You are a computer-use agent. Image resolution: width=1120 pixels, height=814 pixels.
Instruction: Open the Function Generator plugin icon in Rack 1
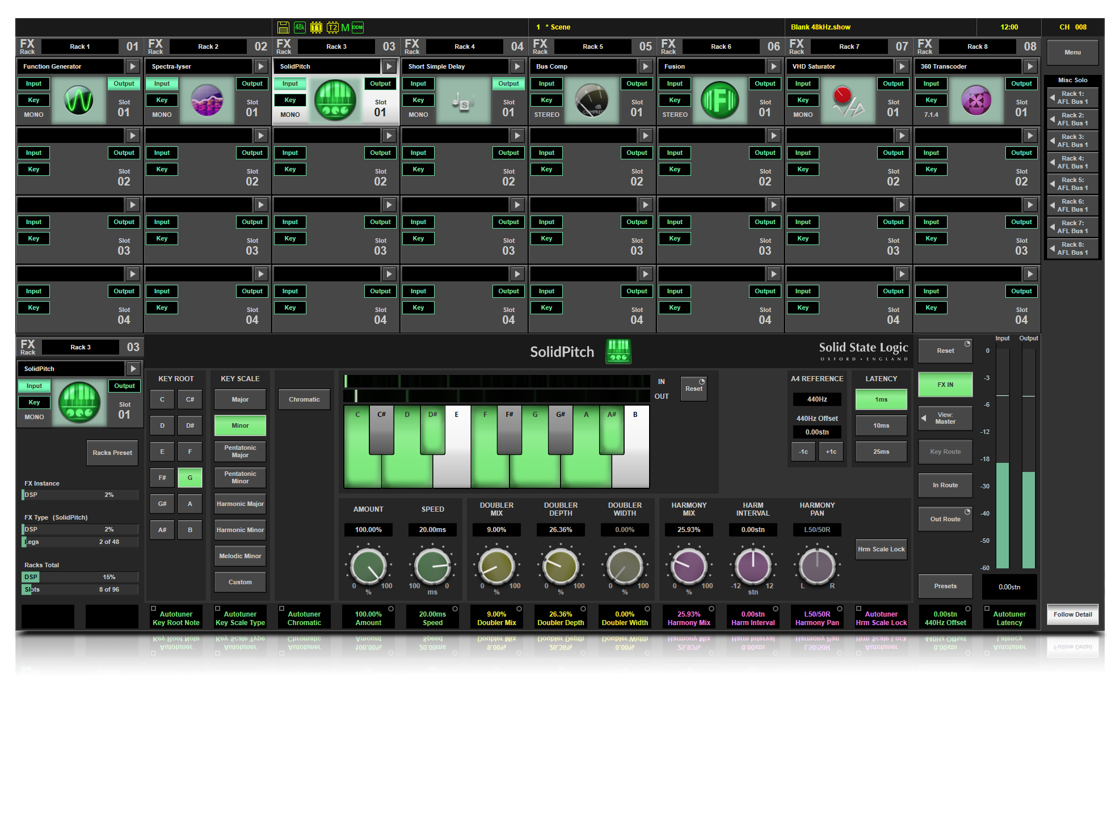[79, 100]
